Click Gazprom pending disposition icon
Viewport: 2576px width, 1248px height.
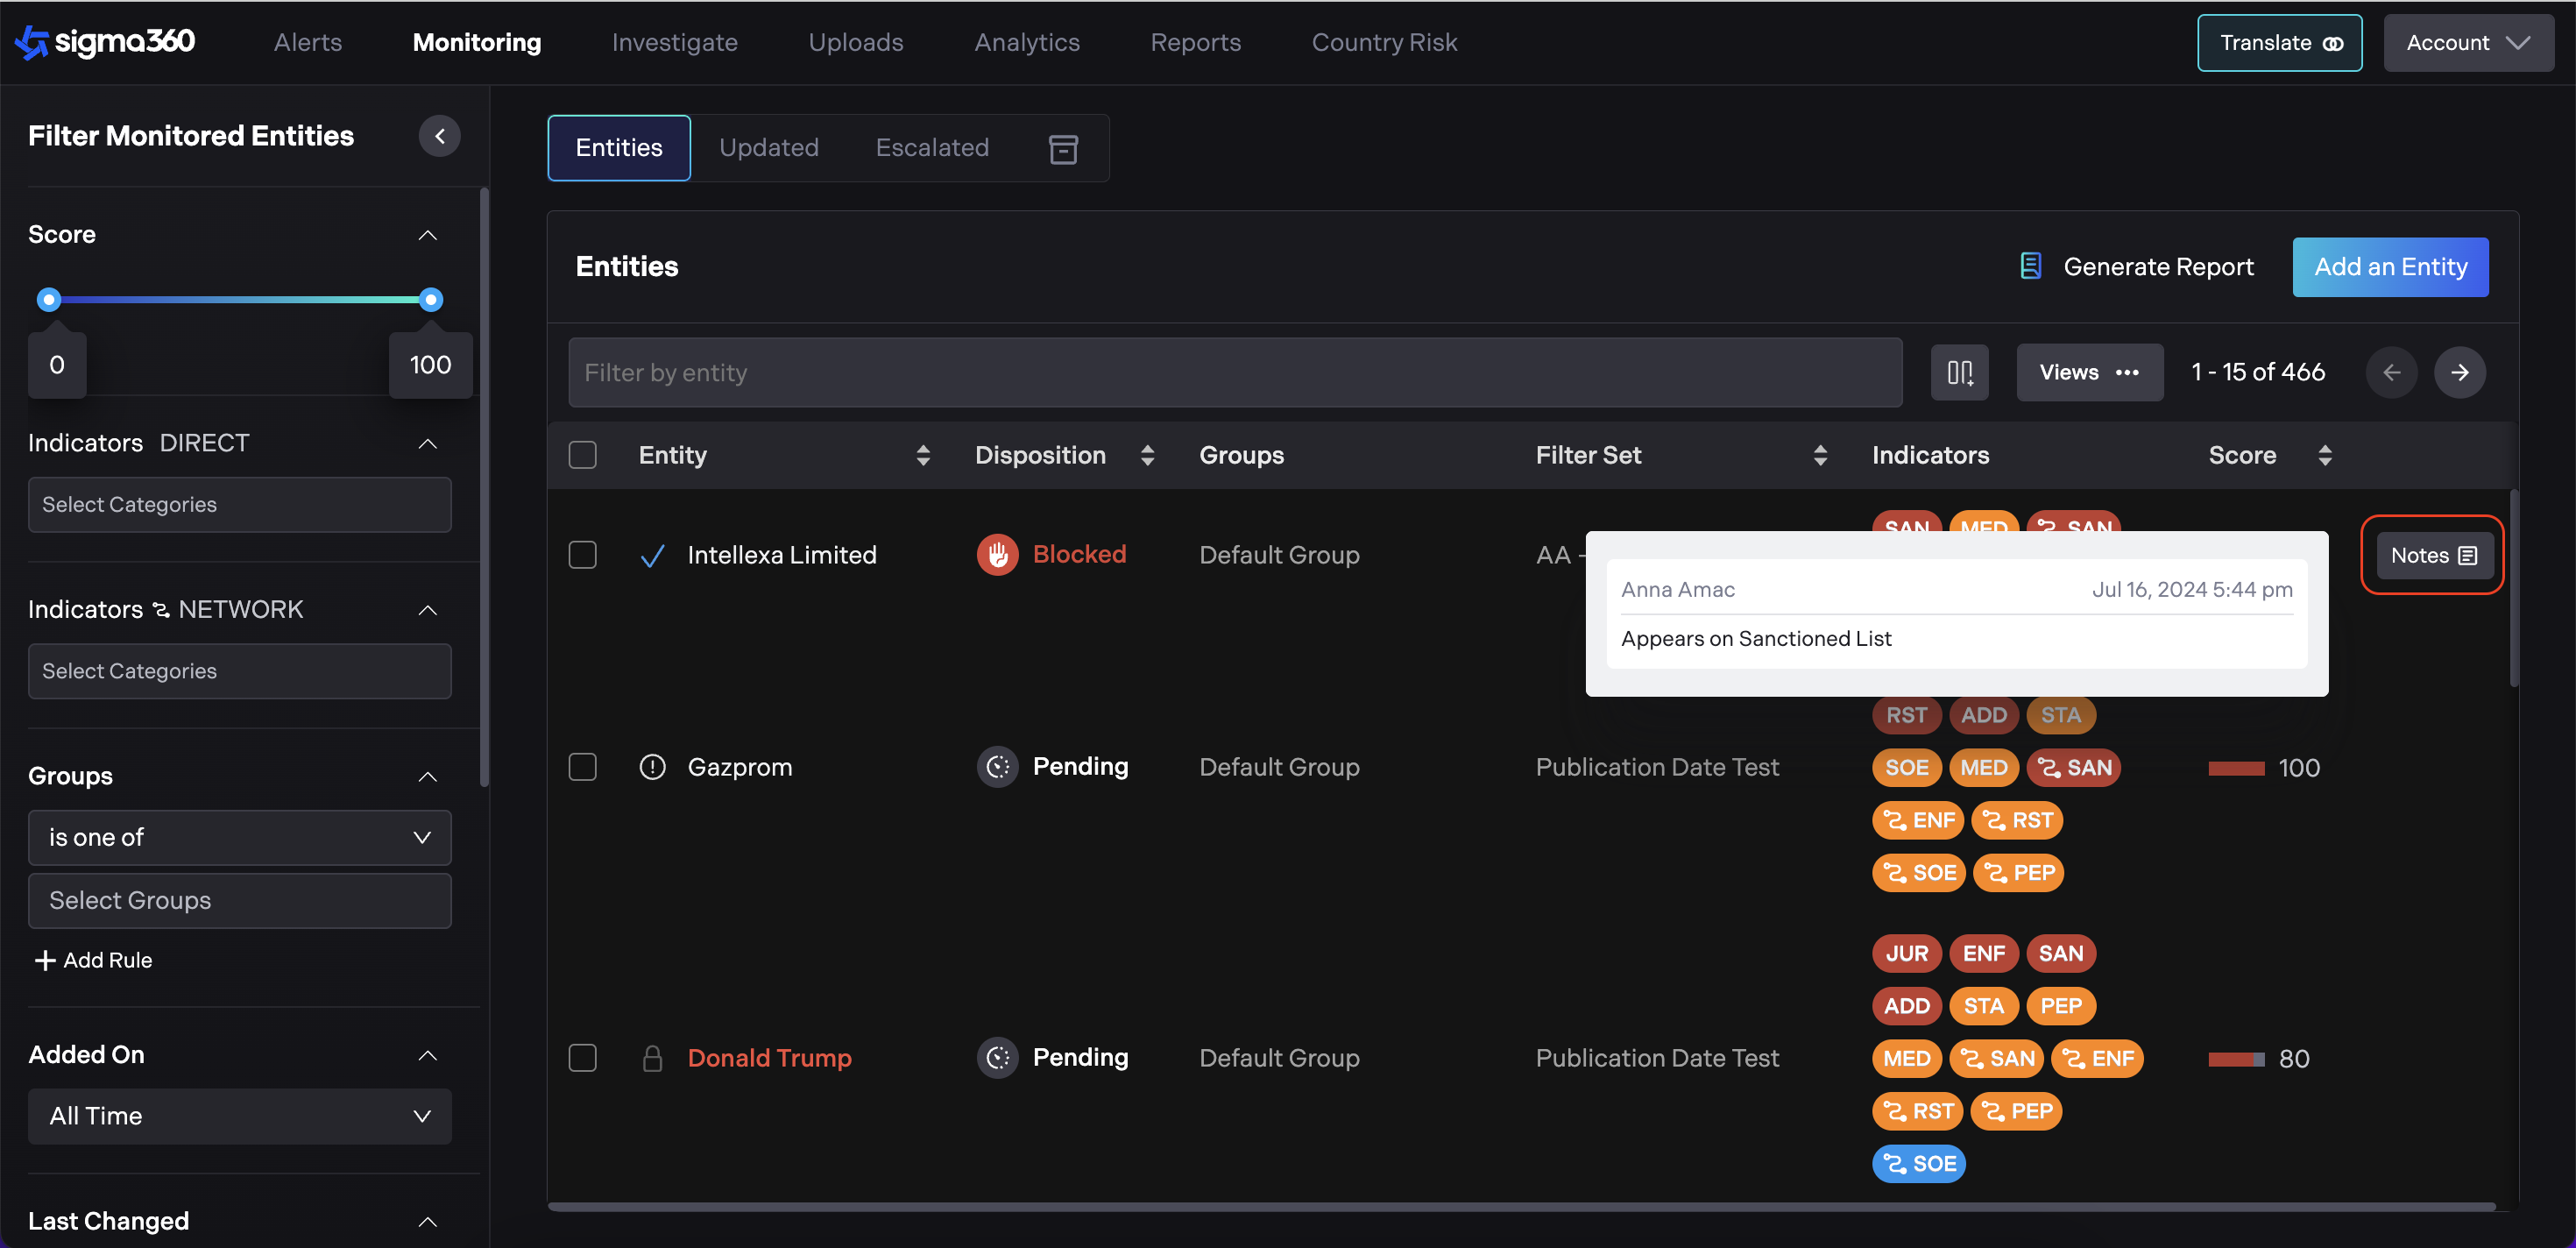click(997, 767)
